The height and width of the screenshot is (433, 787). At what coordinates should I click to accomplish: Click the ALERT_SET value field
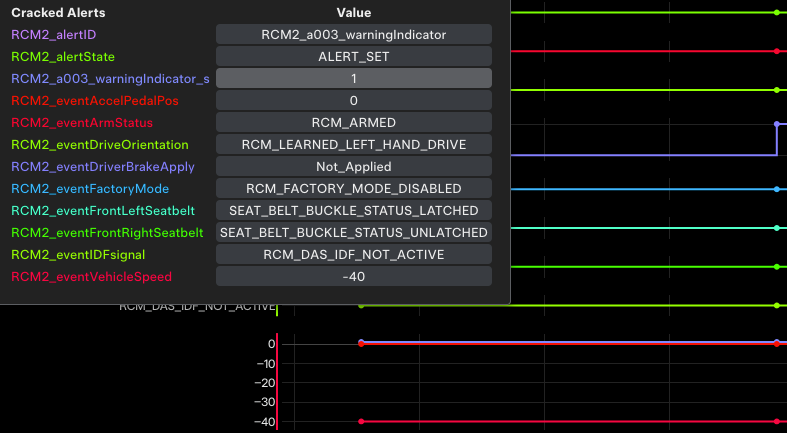(x=353, y=57)
